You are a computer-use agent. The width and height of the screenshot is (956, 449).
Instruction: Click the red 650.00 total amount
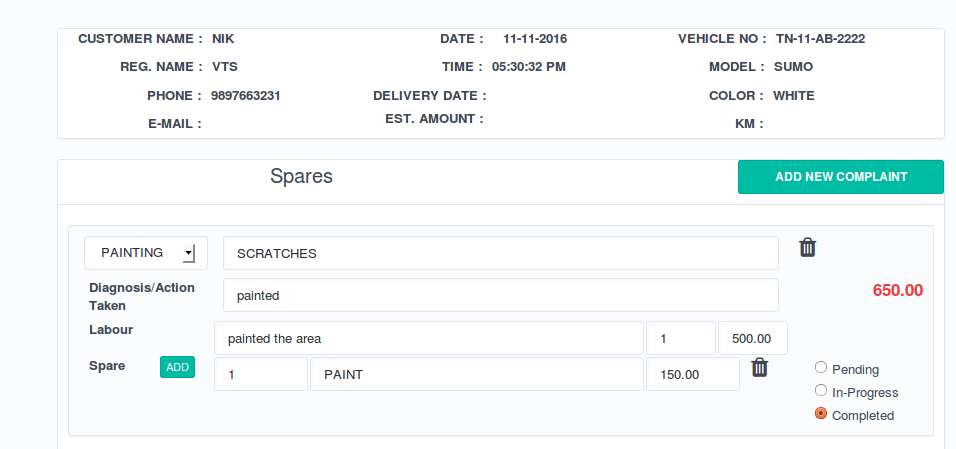(897, 291)
